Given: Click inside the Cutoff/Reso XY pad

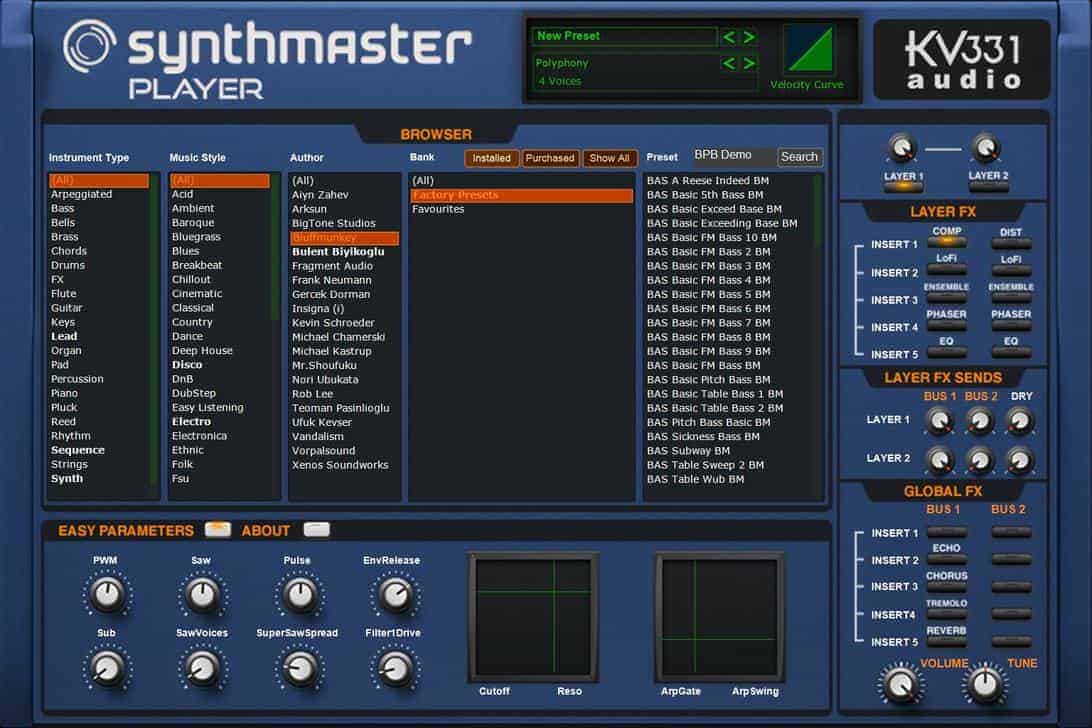Looking at the screenshot, I should (x=533, y=618).
